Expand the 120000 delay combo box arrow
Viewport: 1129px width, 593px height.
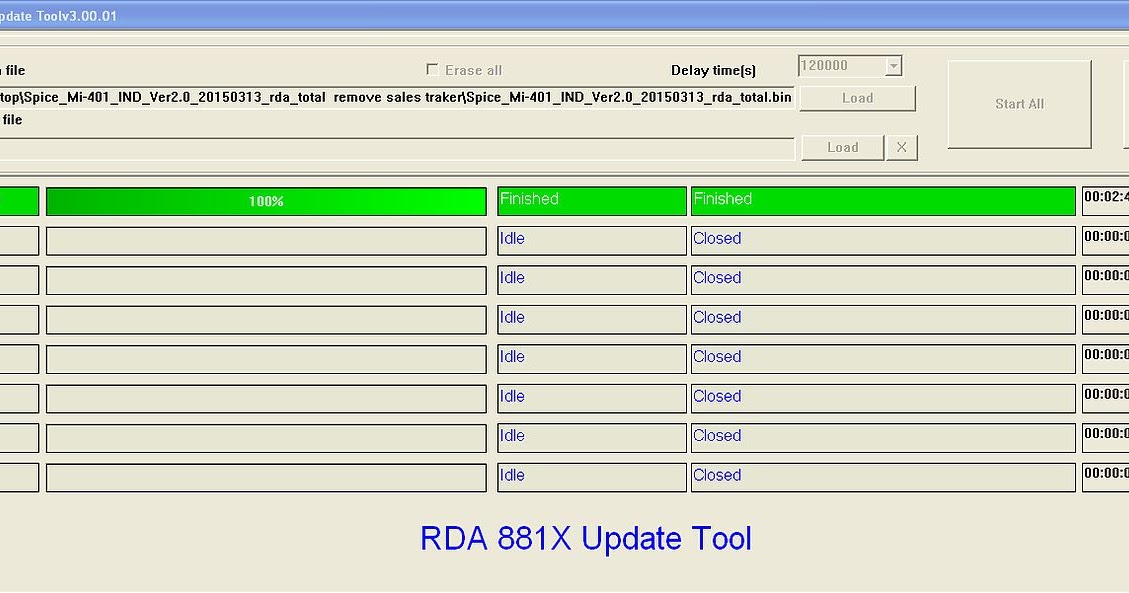click(892, 65)
